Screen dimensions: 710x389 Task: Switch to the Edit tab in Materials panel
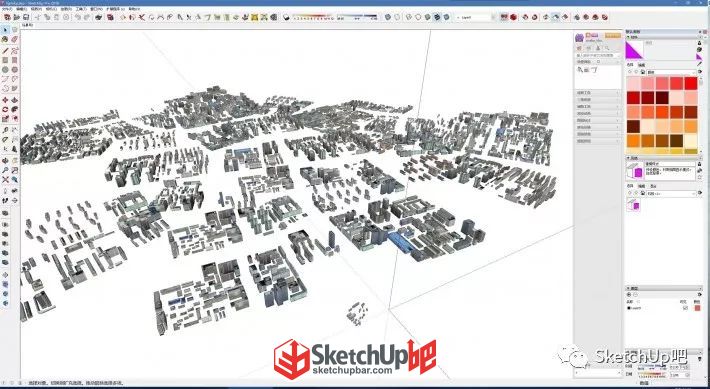(x=641, y=65)
